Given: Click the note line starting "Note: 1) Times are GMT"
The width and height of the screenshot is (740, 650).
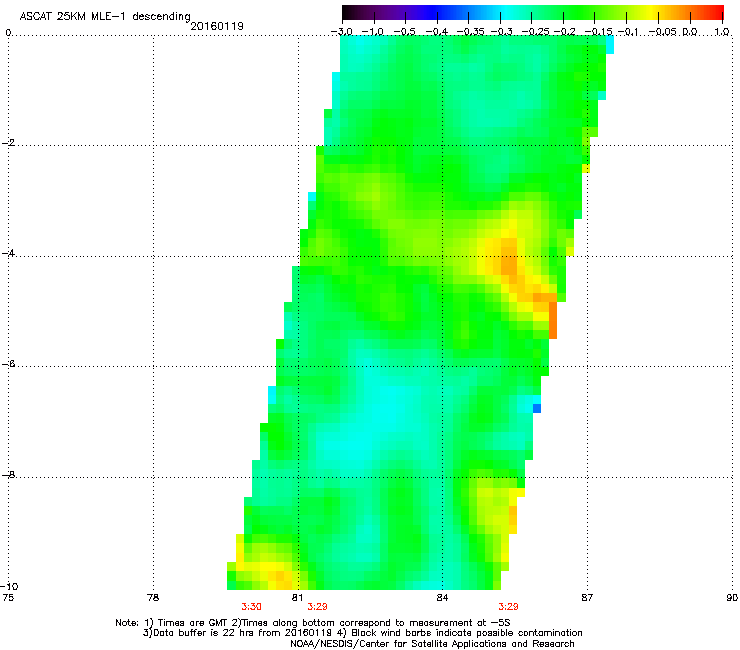Looking at the screenshot, I should 313,623.
